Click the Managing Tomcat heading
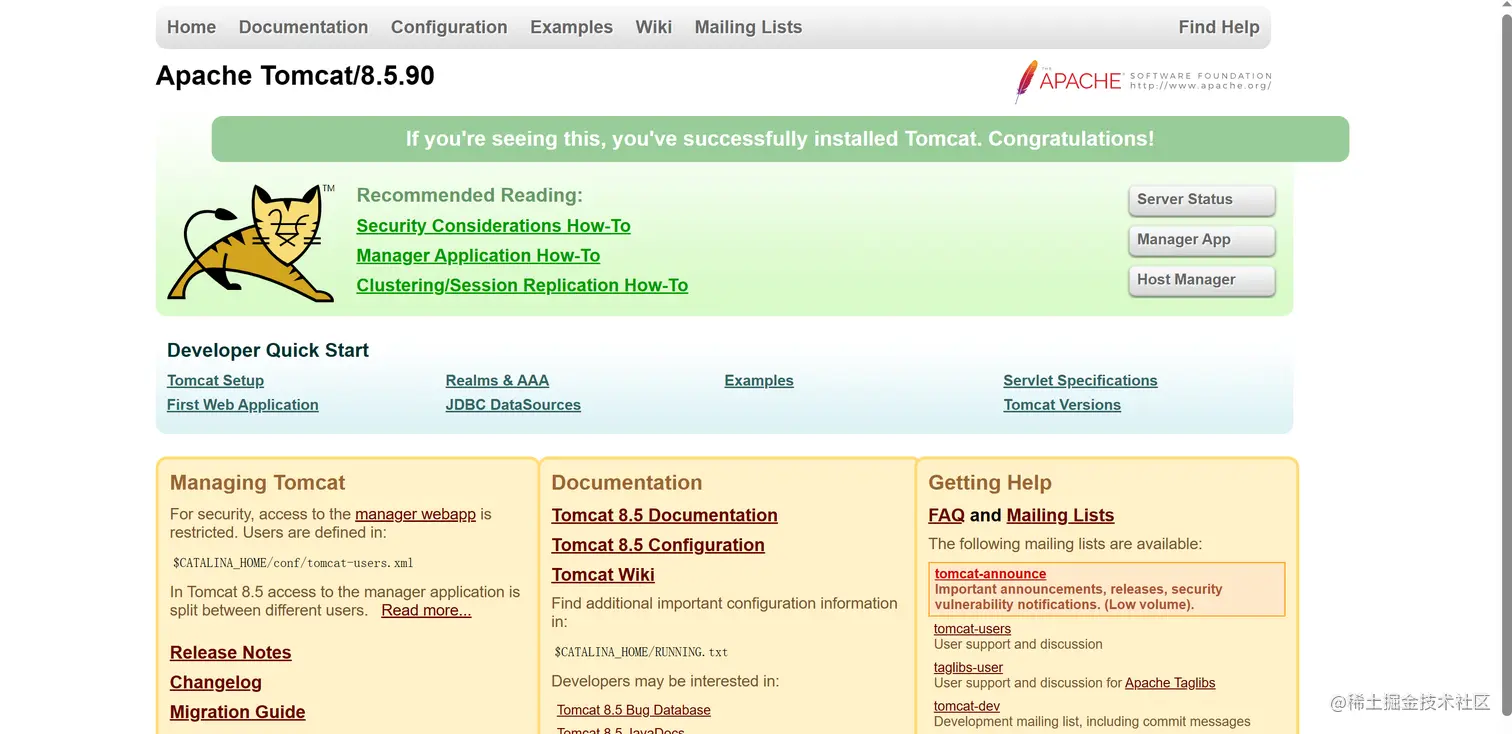 (257, 483)
